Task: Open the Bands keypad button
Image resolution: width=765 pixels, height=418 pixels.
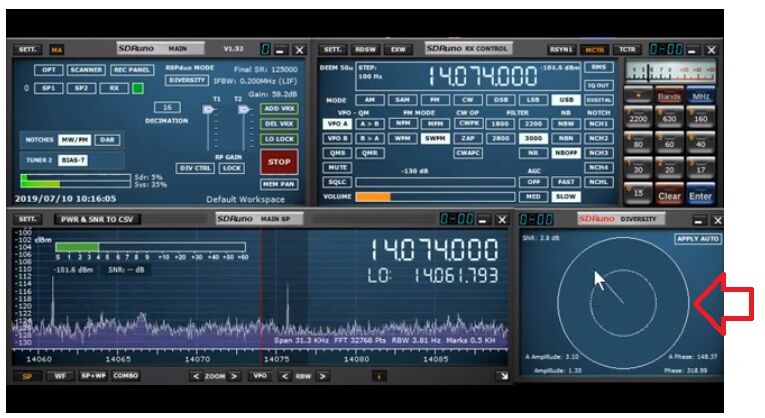Action: click(669, 95)
